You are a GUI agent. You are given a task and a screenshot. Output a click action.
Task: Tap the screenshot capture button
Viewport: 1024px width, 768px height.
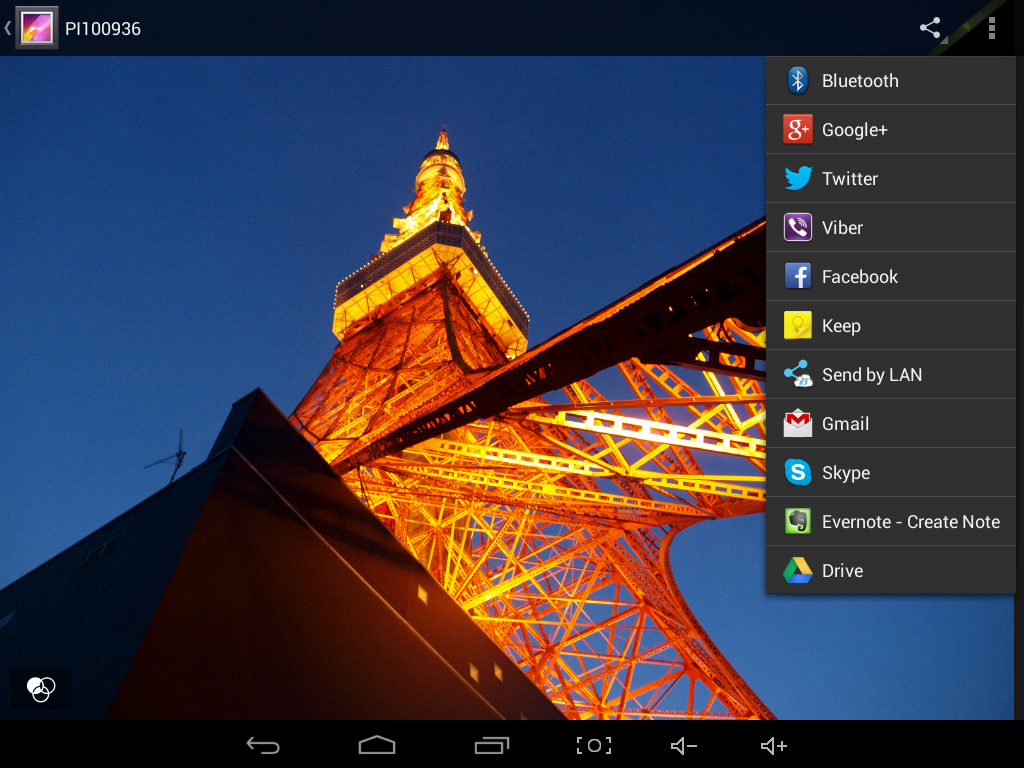coord(593,745)
